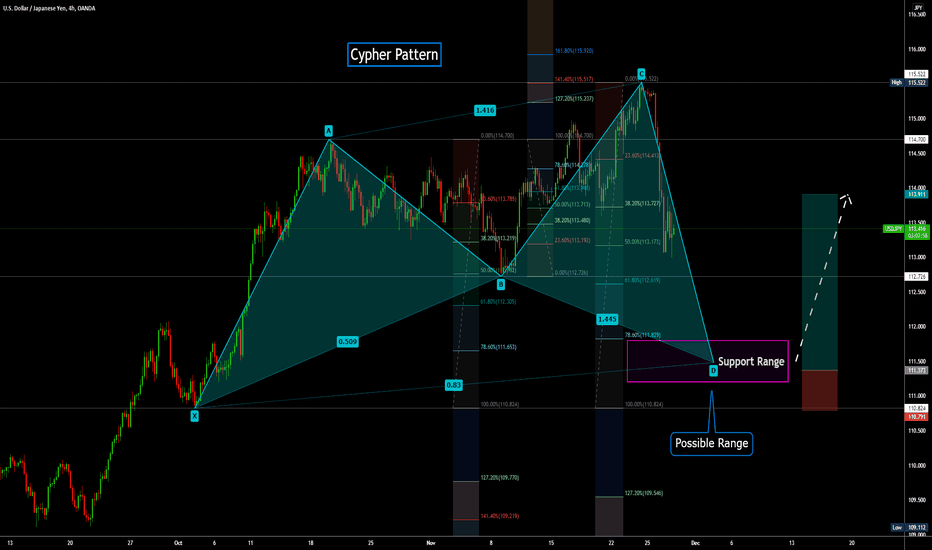Click the 114.700 price axis label
932x550 pixels.
point(916,139)
